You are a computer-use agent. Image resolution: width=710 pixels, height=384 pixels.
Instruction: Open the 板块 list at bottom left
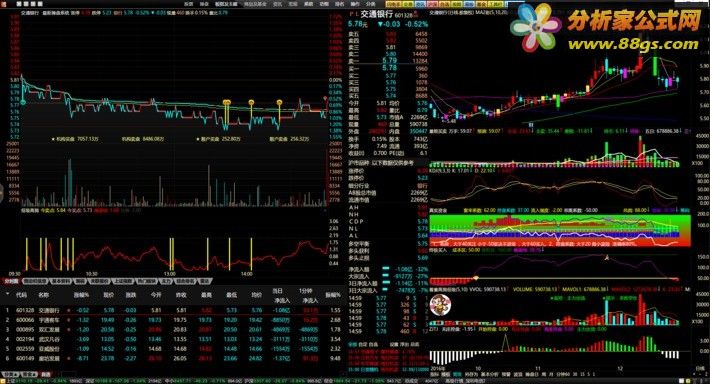coord(28,374)
